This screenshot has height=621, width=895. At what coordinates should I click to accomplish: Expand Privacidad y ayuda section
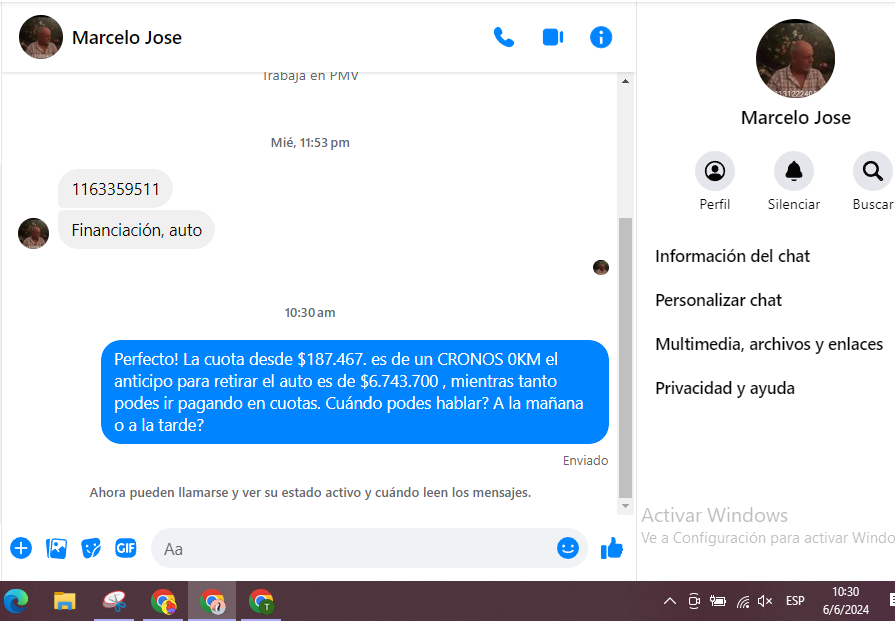point(724,388)
